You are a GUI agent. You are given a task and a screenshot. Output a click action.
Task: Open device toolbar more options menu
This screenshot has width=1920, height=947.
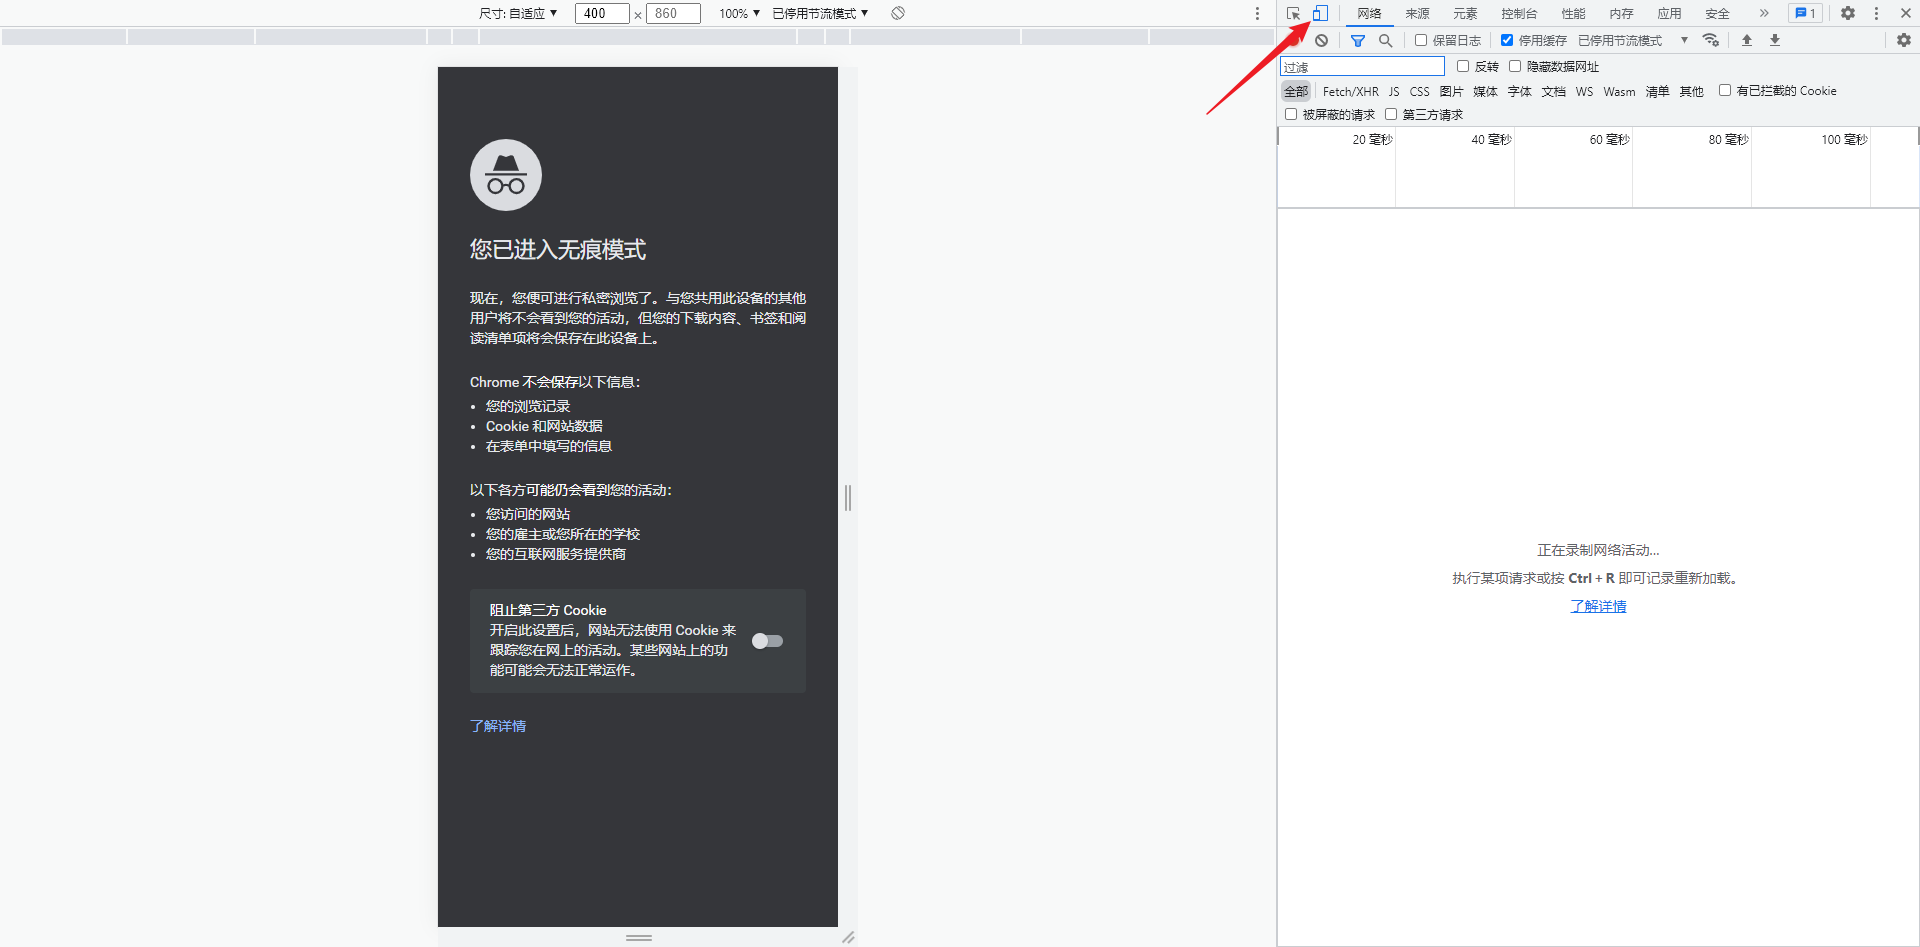coord(1257,13)
